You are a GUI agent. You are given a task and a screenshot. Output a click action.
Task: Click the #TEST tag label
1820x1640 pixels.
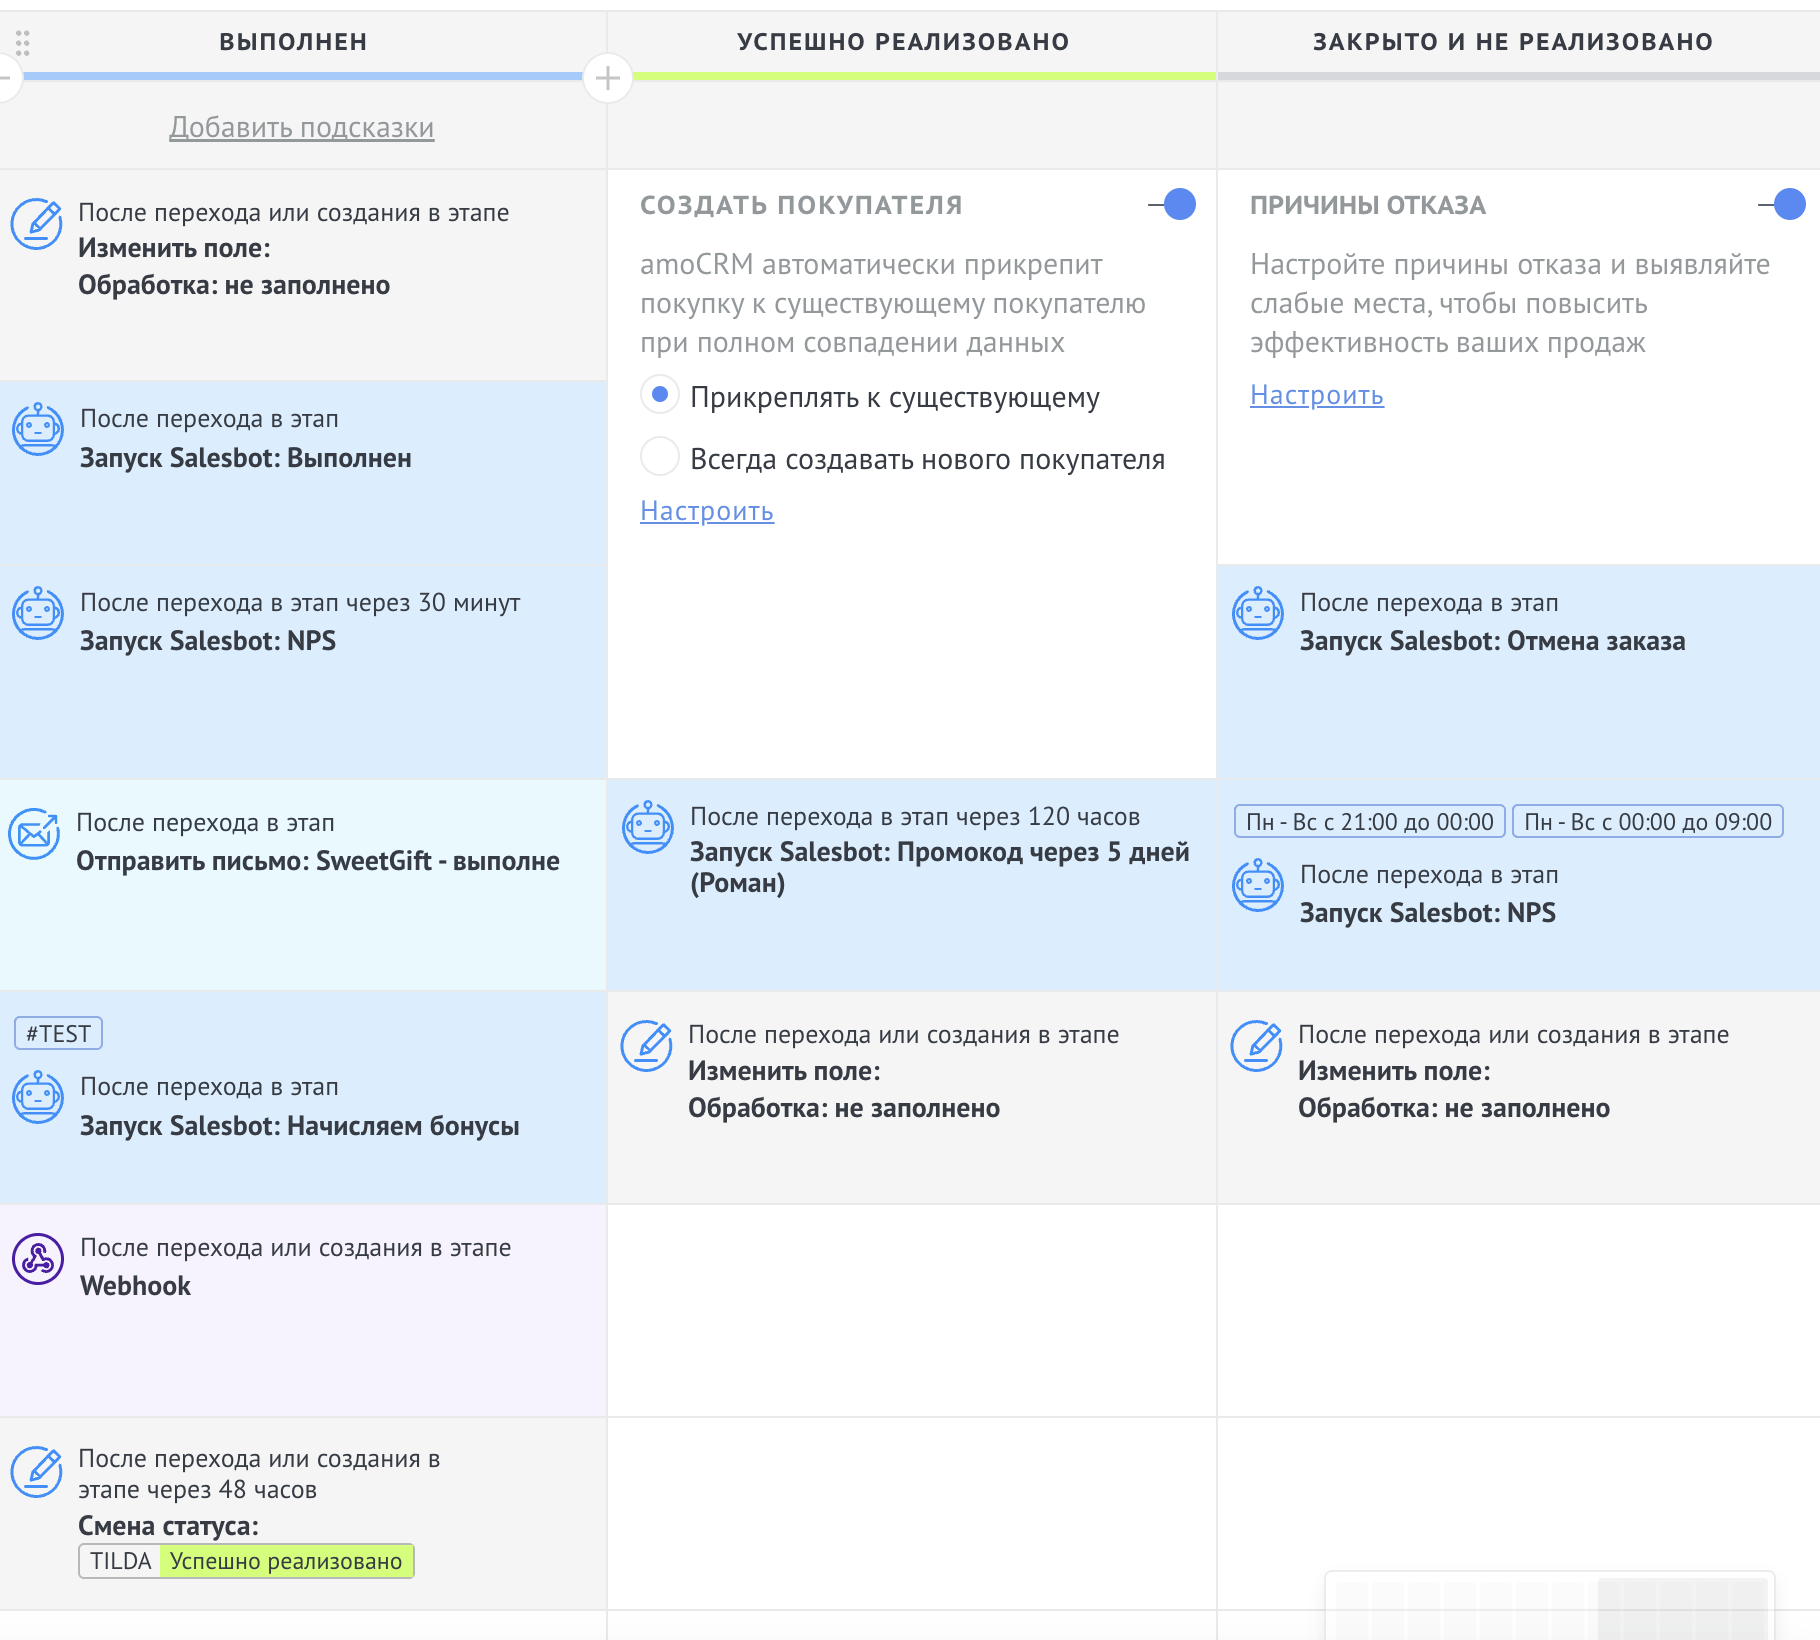[59, 1033]
